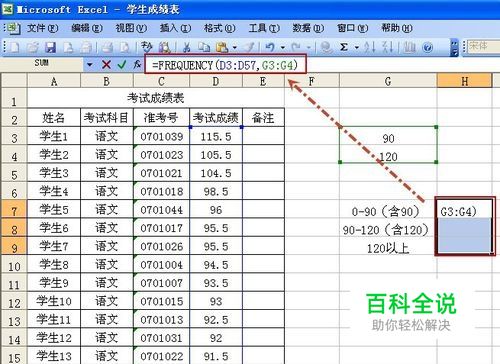Viewport: 500px width, 364px height.
Task: Run the Spelling check icon
Action: (x=146, y=47)
